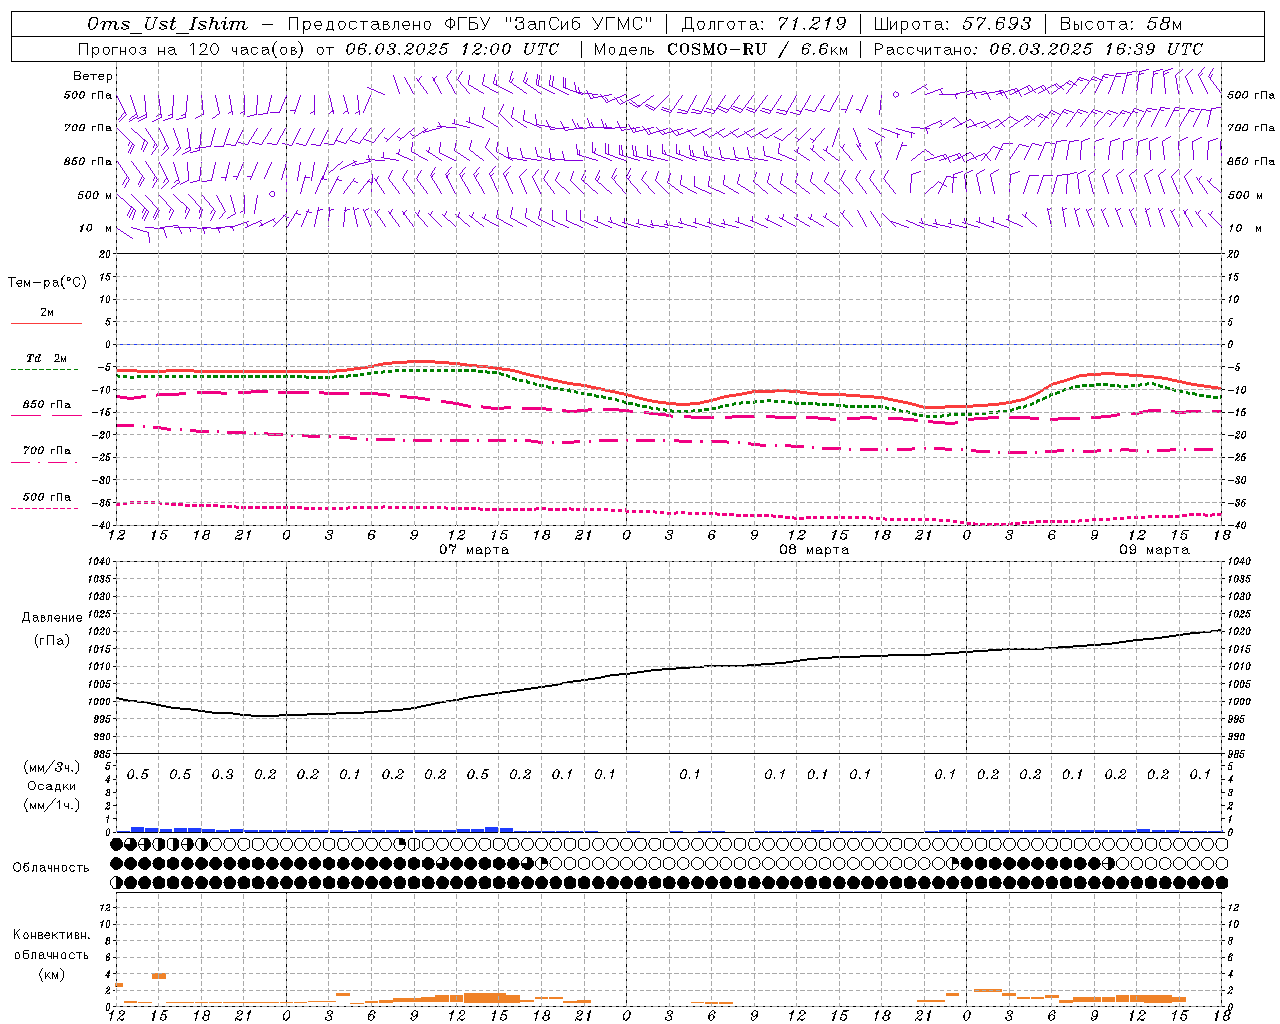This screenshot has height=1024, width=1280.
Task: Click computed time Рассчитано: 06.03.2025 16:39 UTC
Action: tap(1038, 49)
